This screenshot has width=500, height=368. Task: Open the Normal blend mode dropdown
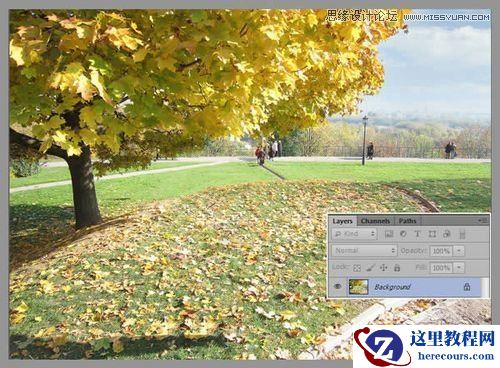point(364,251)
